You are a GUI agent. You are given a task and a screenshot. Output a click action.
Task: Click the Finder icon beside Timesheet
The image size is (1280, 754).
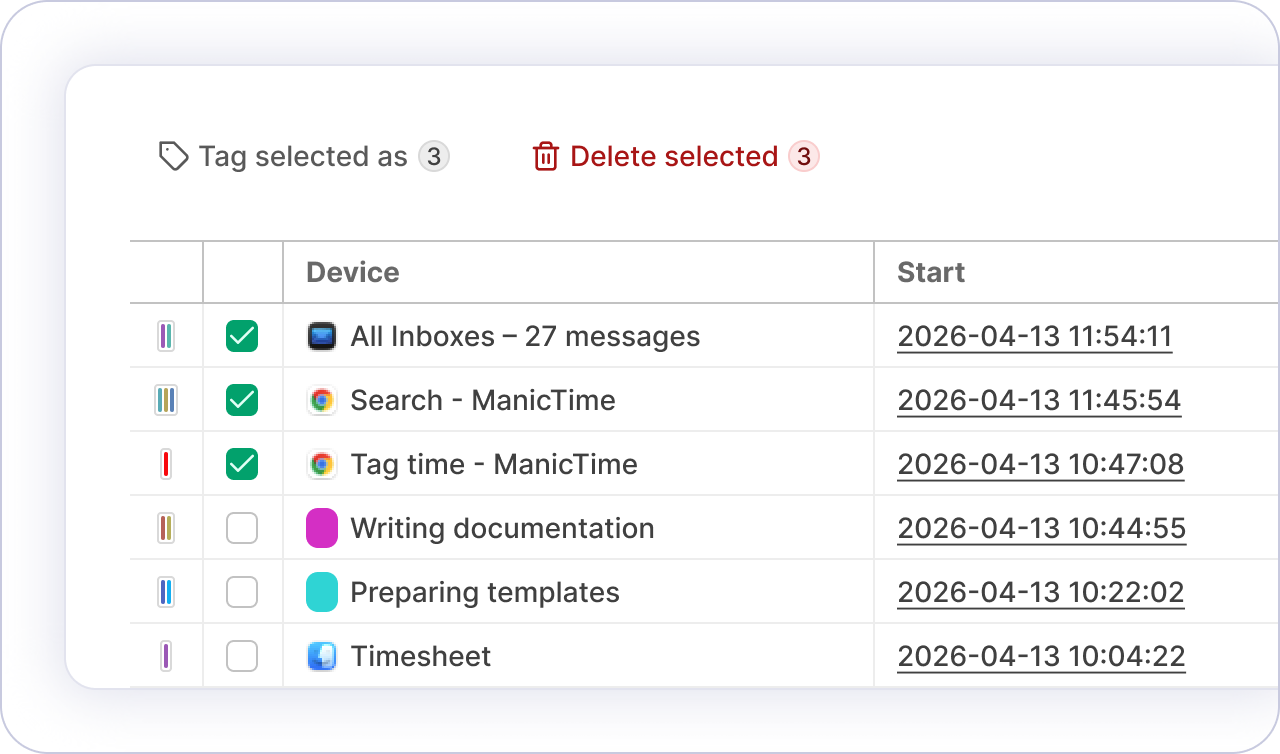coord(321,657)
